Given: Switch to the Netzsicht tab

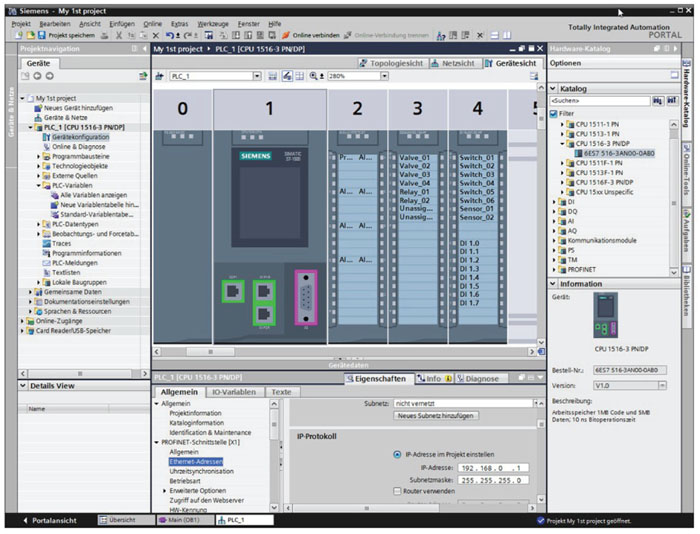Looking at the screenshot, I should point(455,62).
